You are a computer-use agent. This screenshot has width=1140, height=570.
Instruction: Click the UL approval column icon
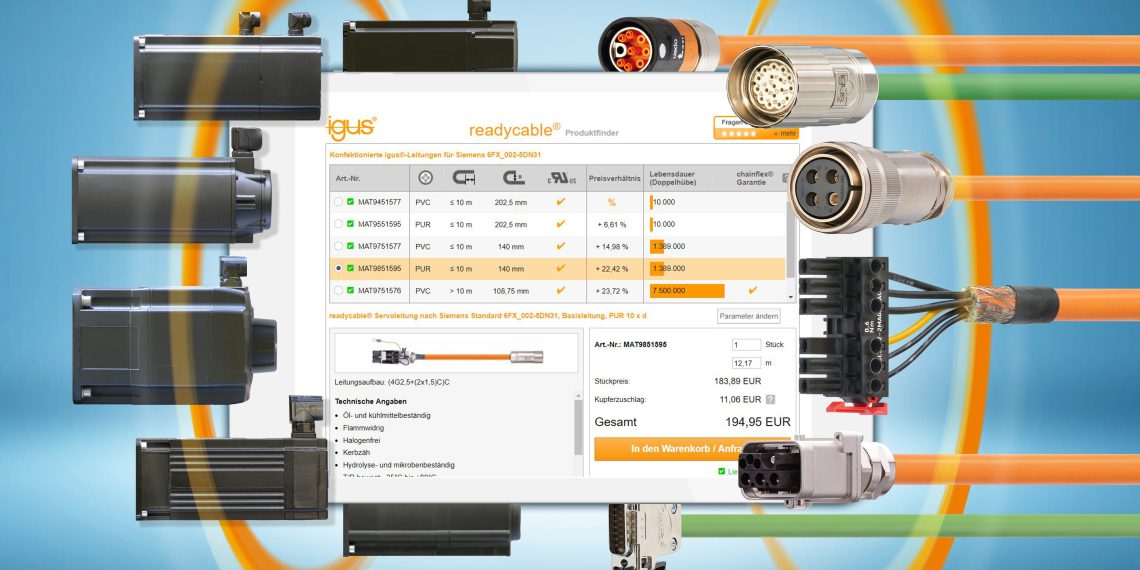561,178
